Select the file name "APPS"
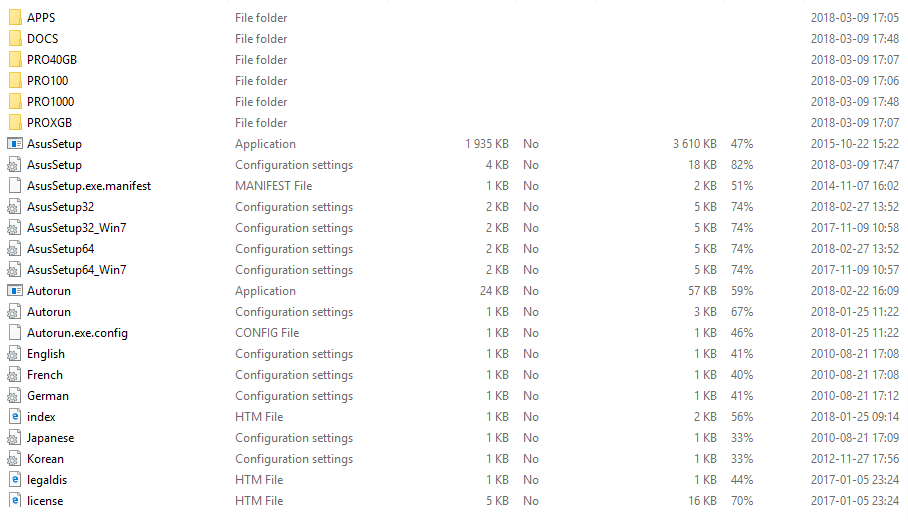Image resolution: width=908 pixels, height=520 pixels. click(41, 18)
